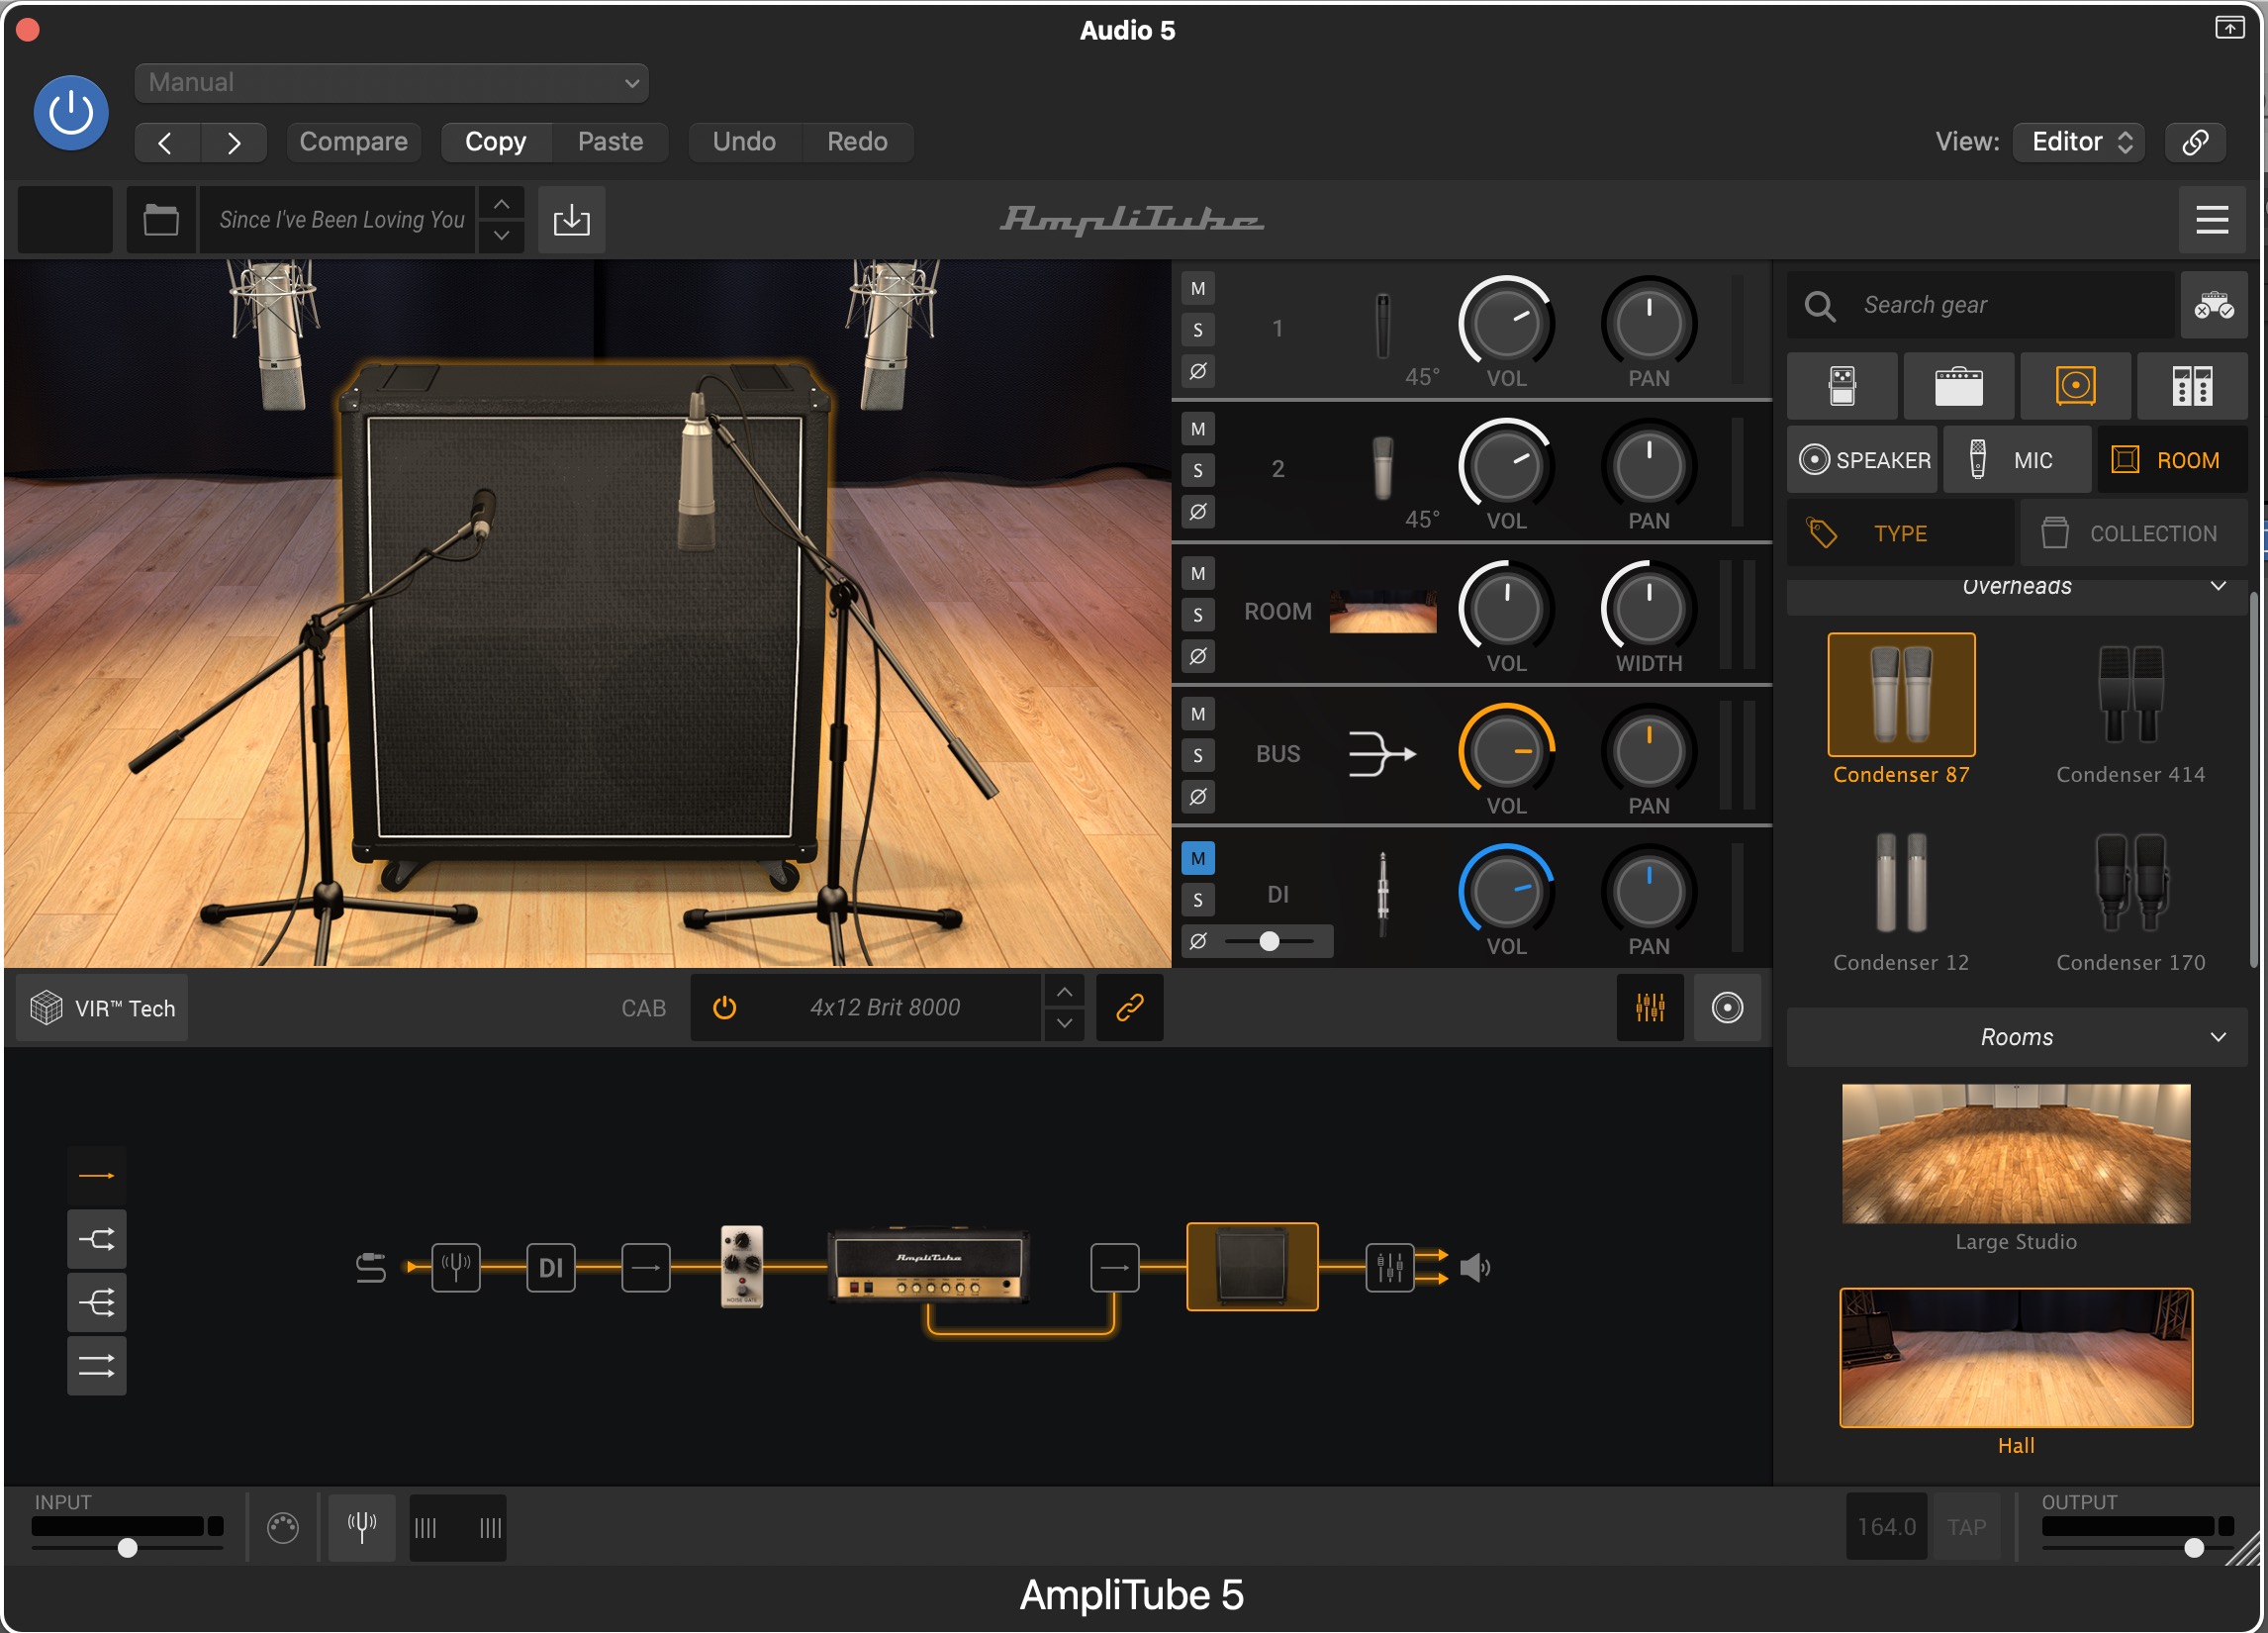Image resolution: width=2268 pixels, height=1633 pixels.
Task: Select the noise gate stomp pedal
Action: coord(742,1266)
